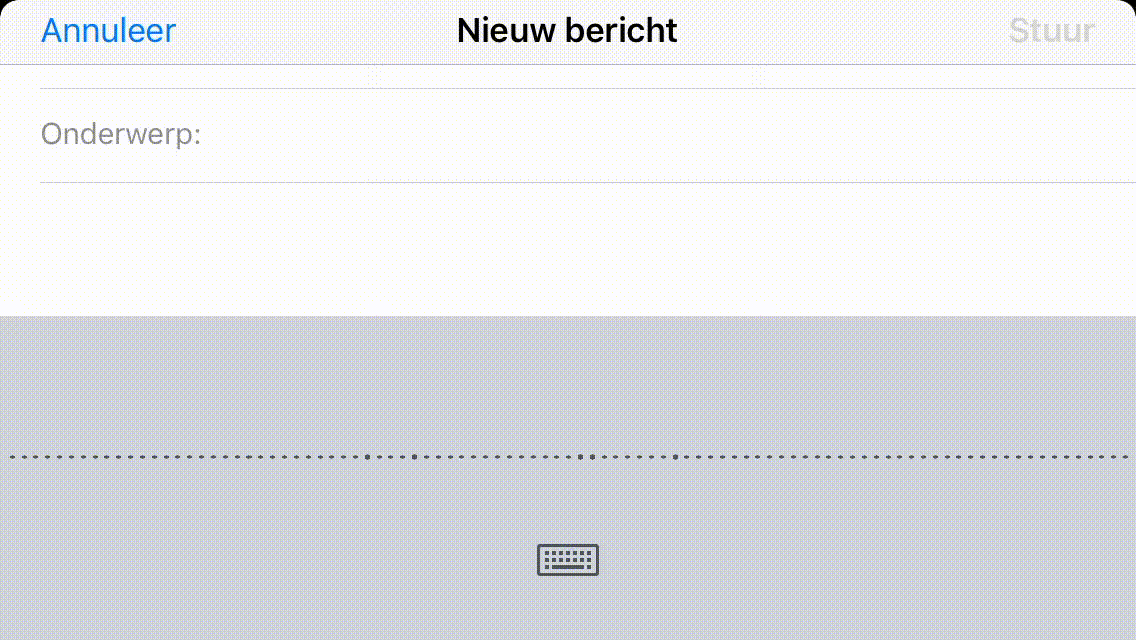The height and width of the screenshot is (640, 1136).
Task: Stop dictation using the keyboard glyph
Action: [x=567, y=560]
